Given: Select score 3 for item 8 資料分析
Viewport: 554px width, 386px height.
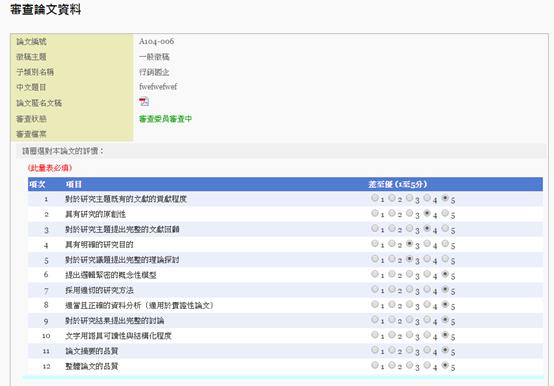Looking at the screenshot, I should pos(409,304).
